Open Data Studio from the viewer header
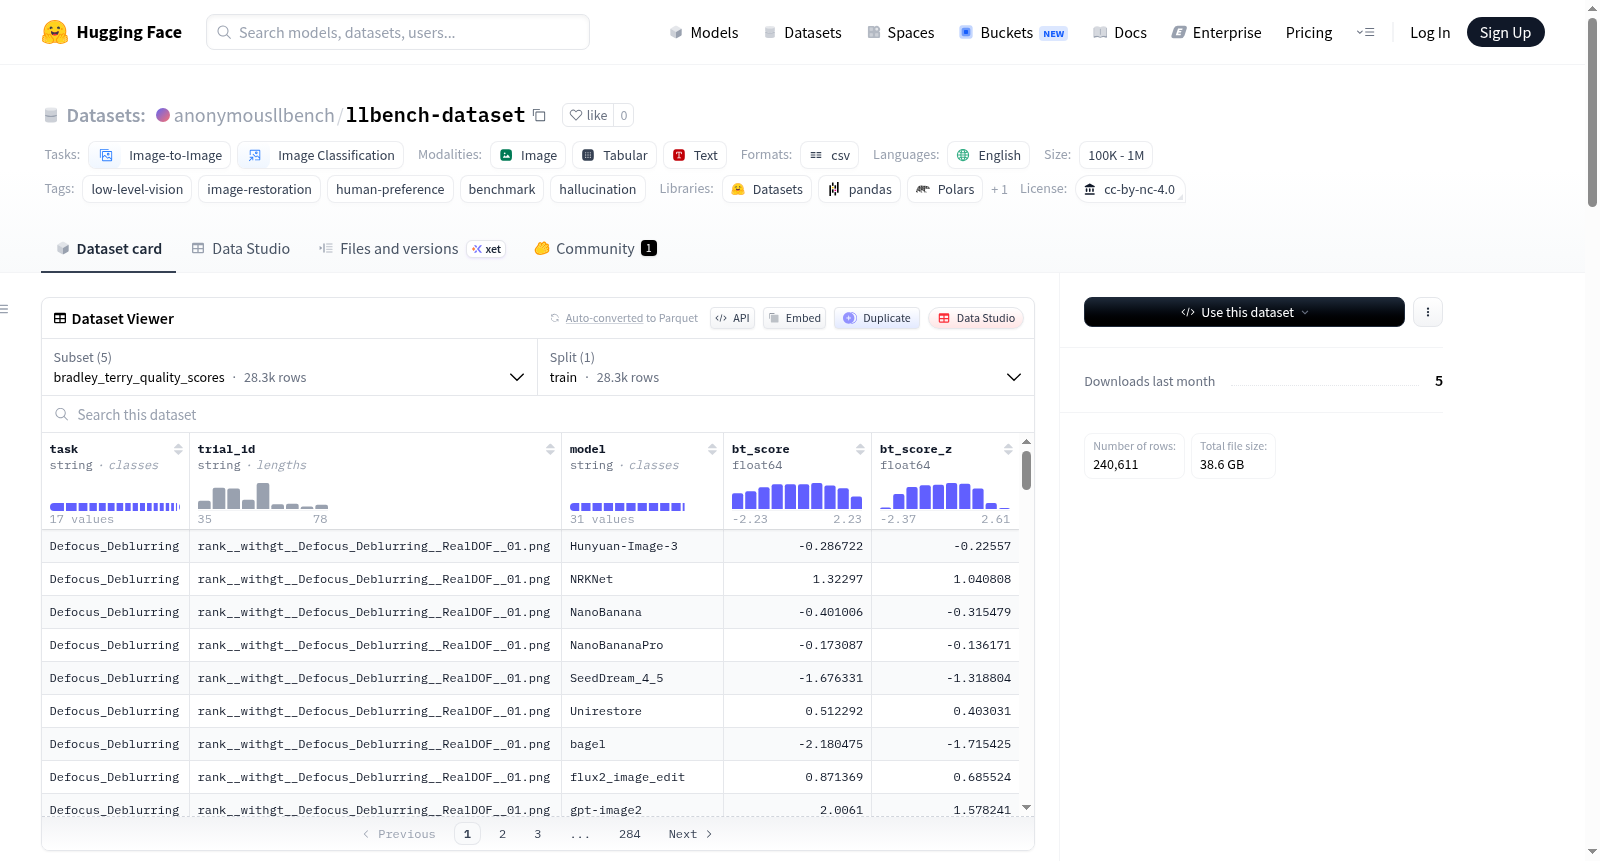Screen dimensions: 1600x861 (x=976, y=318)
